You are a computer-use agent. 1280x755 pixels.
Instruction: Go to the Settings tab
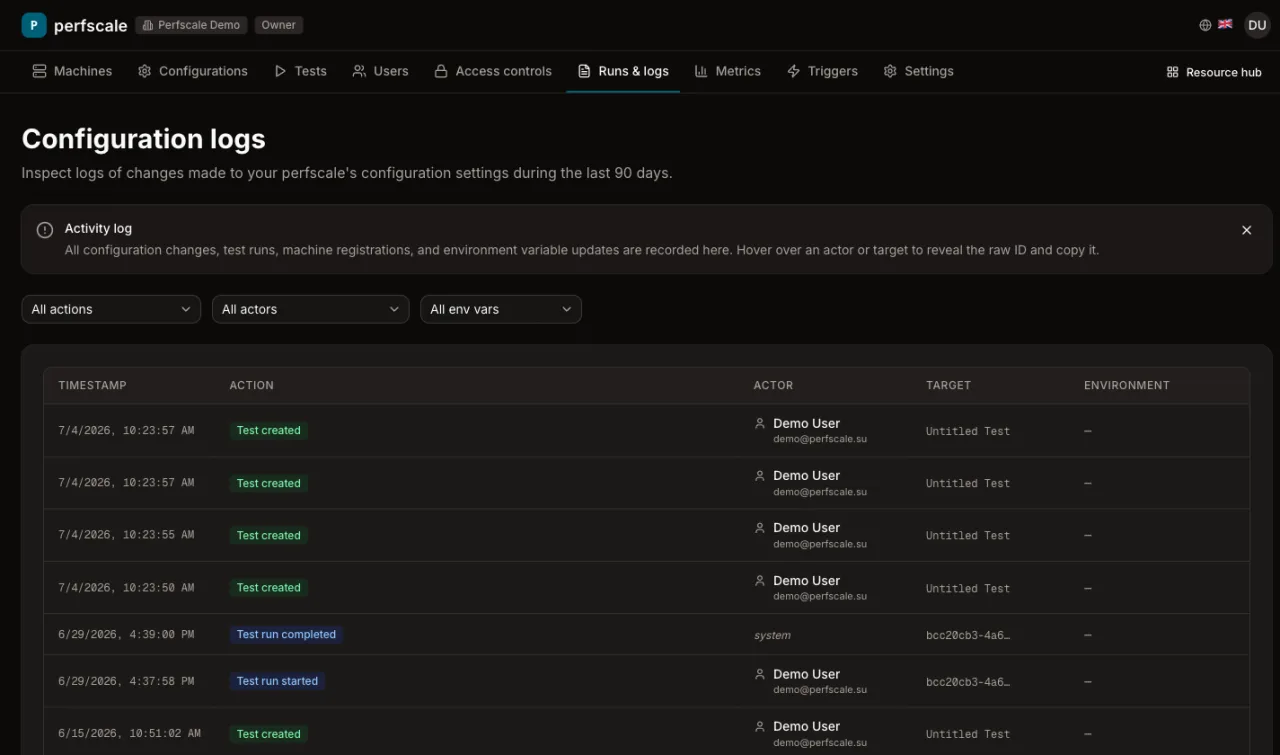point(918,71)
